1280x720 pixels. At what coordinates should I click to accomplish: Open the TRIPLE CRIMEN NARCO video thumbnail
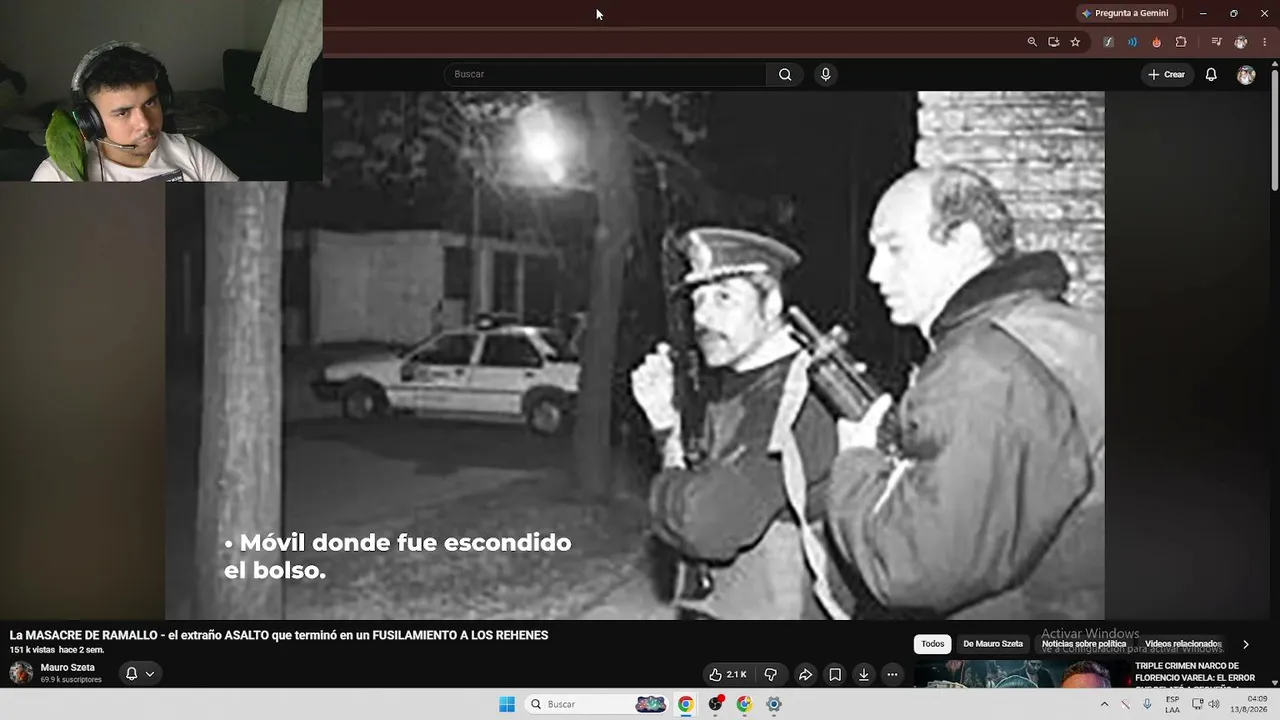point(1020,674)
